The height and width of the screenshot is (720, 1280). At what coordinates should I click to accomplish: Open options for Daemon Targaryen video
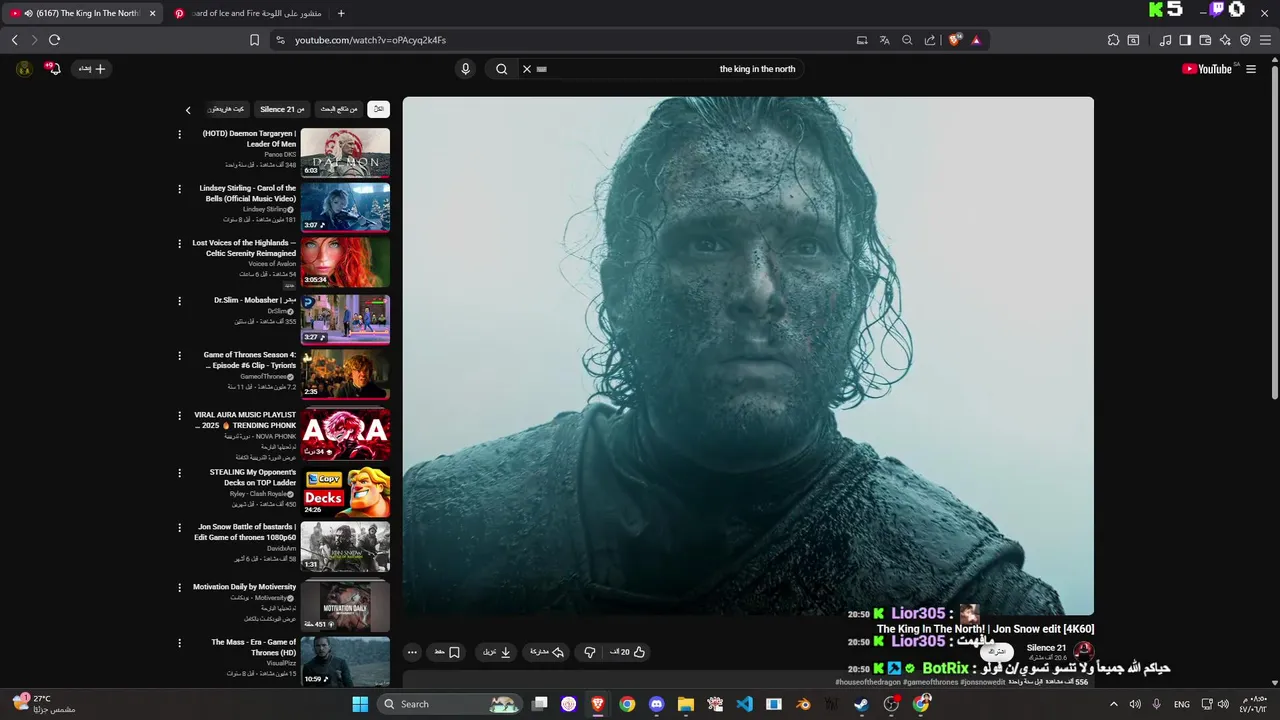180,134
